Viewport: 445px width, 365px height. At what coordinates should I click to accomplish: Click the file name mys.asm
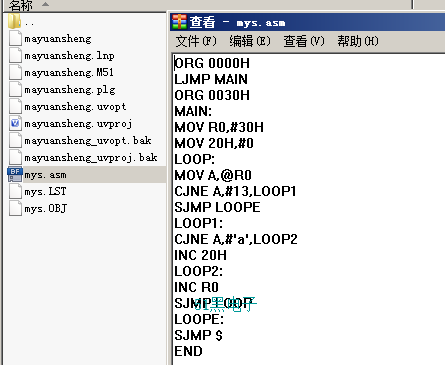pyautogui.click(x=45, y=175)
